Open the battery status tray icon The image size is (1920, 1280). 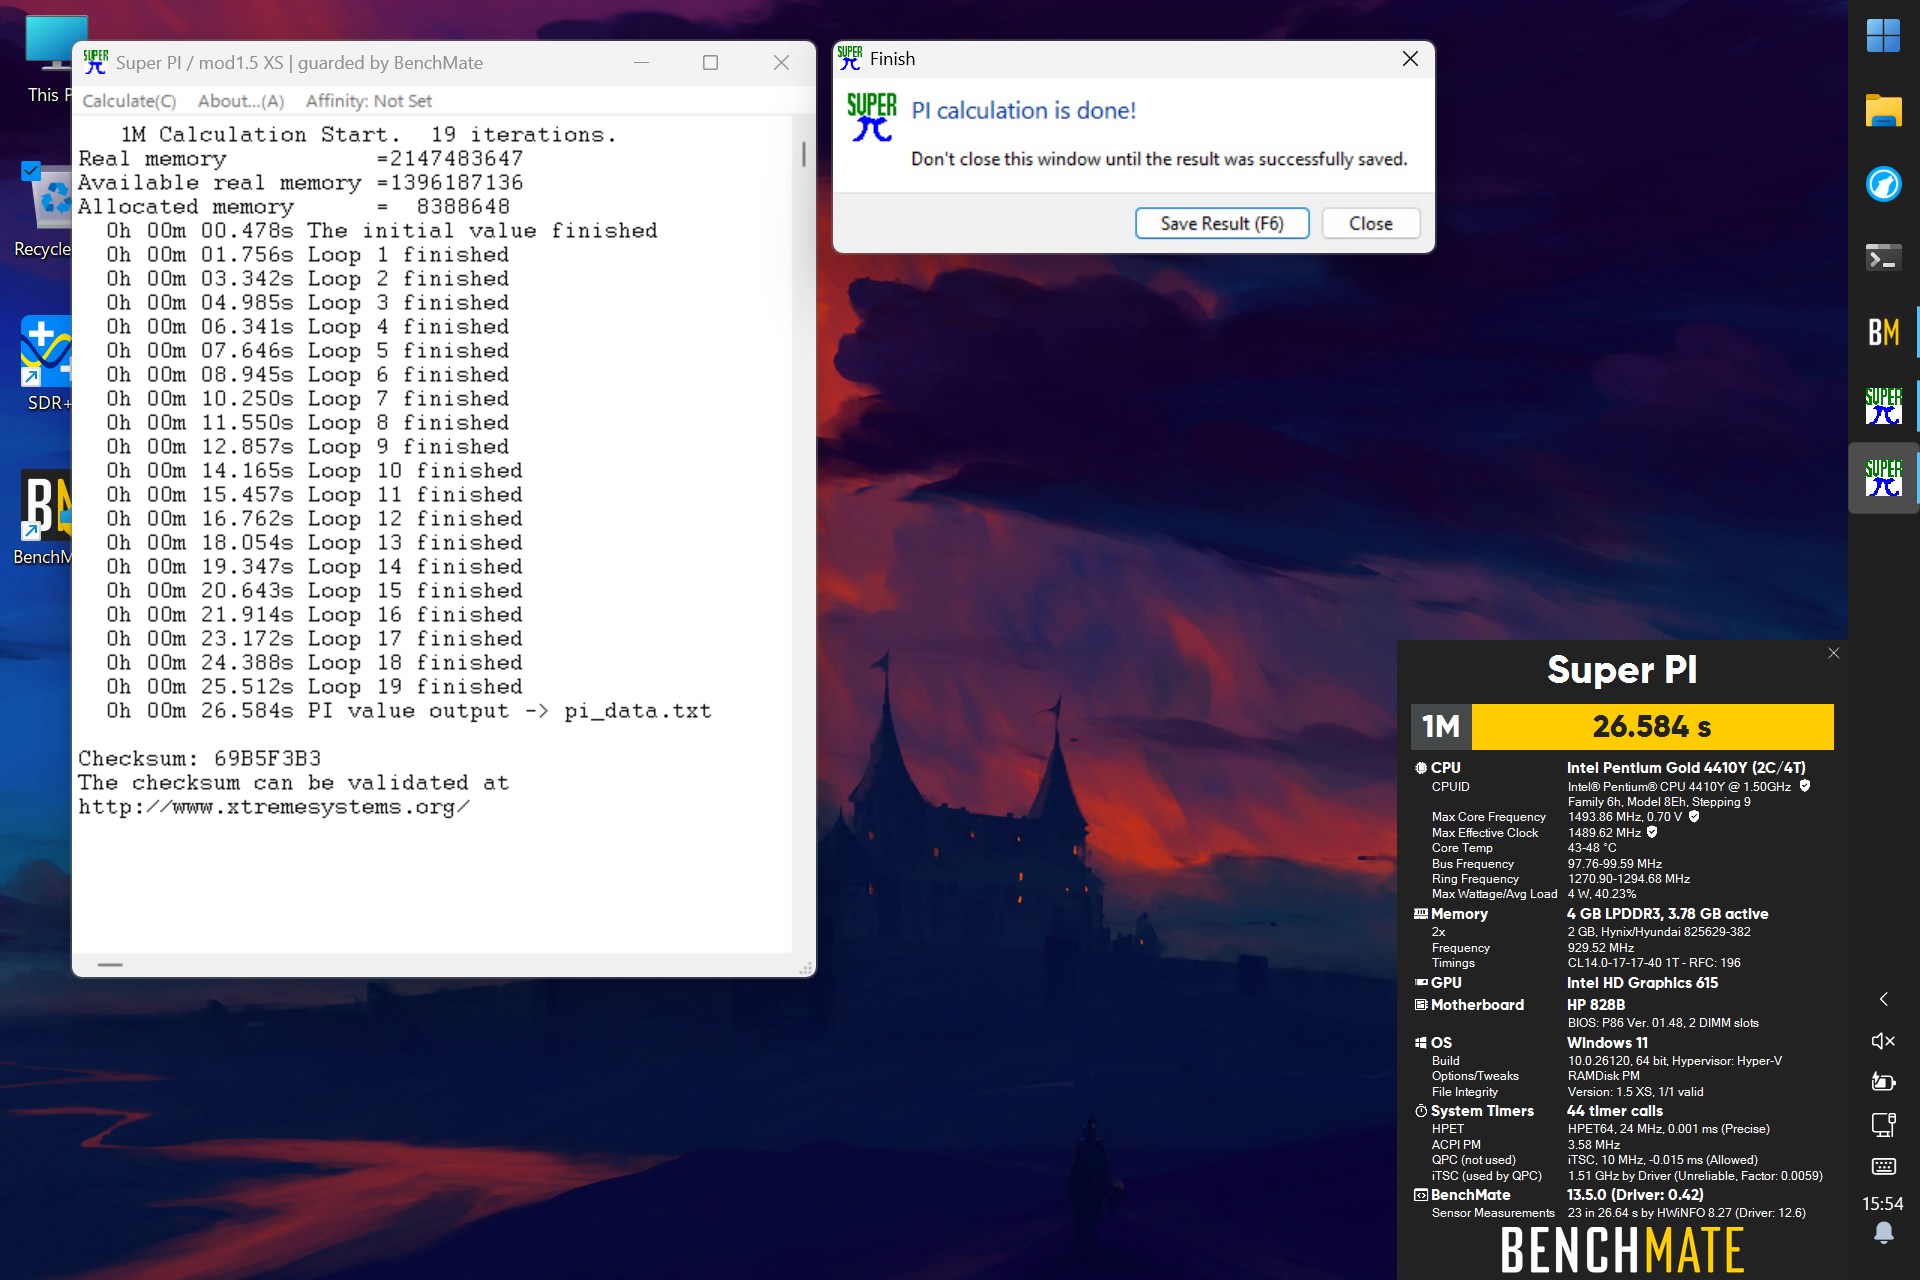pos(1883,1082)
